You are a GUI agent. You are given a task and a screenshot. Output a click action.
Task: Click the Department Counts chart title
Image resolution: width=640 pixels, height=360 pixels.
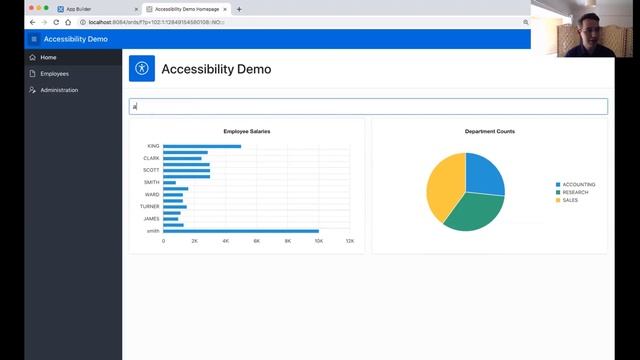(490, 131)
